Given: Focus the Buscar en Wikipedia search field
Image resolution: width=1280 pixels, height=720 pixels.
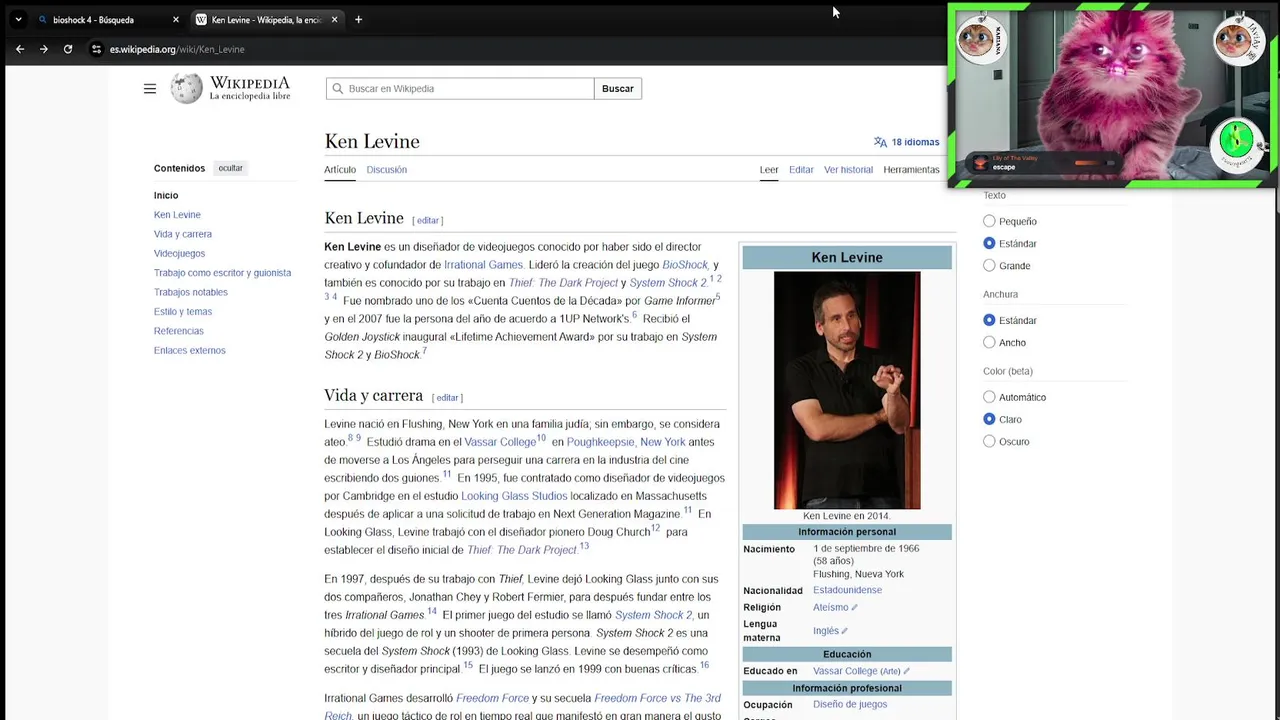Looking at the screenshot, I should [x=460, y=89].
